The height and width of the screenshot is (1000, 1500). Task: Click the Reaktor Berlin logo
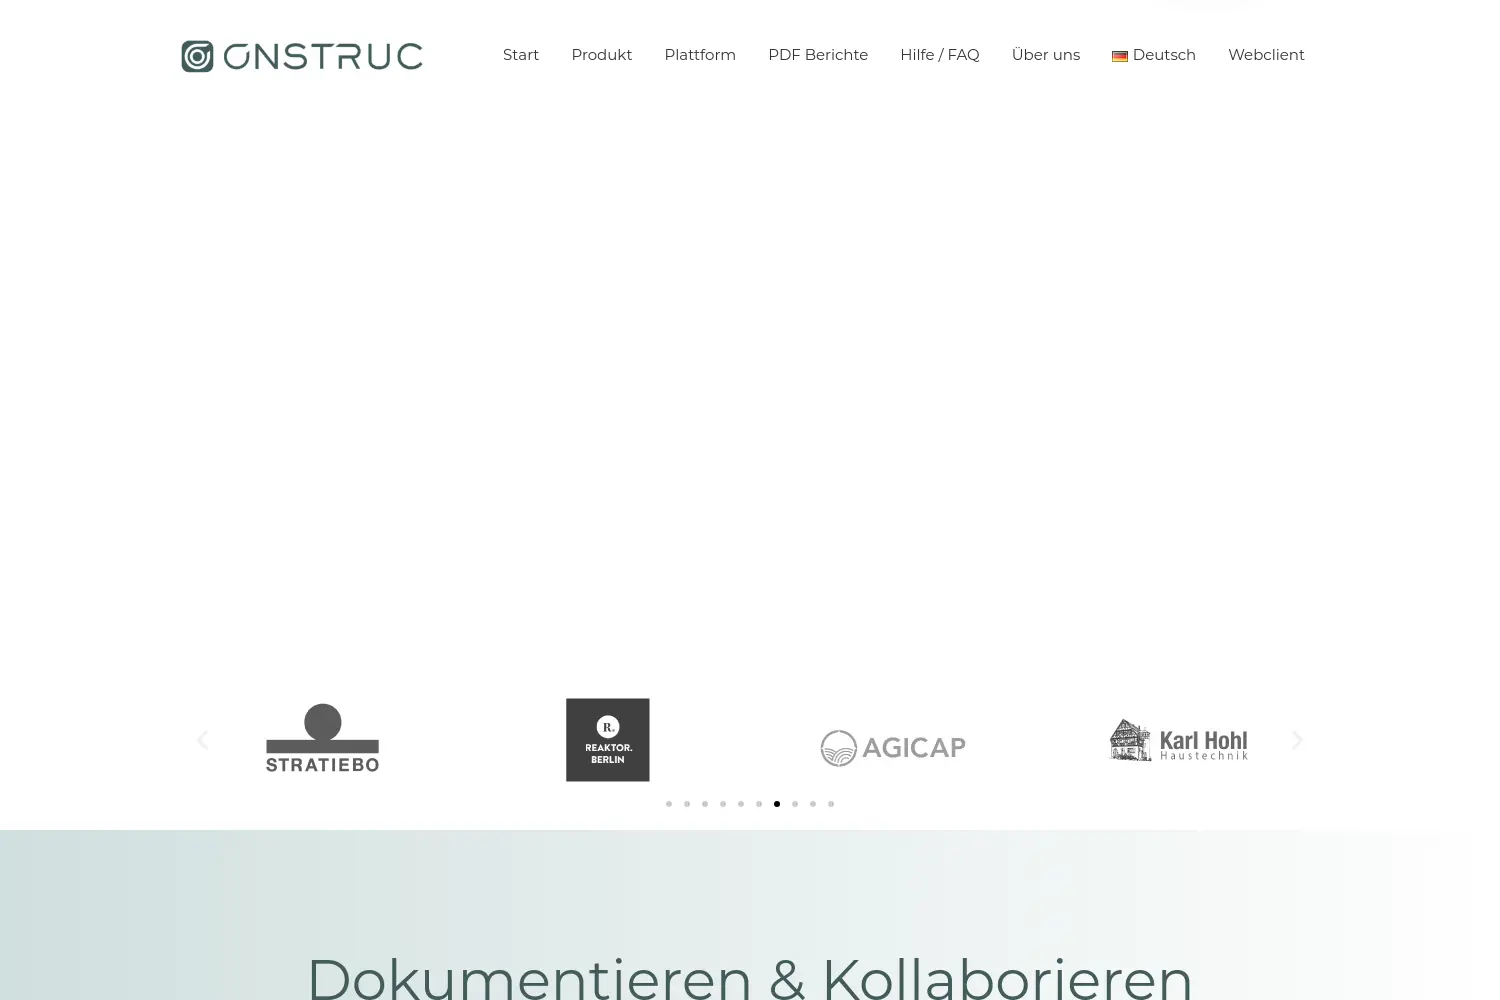[x=608, y=740]
